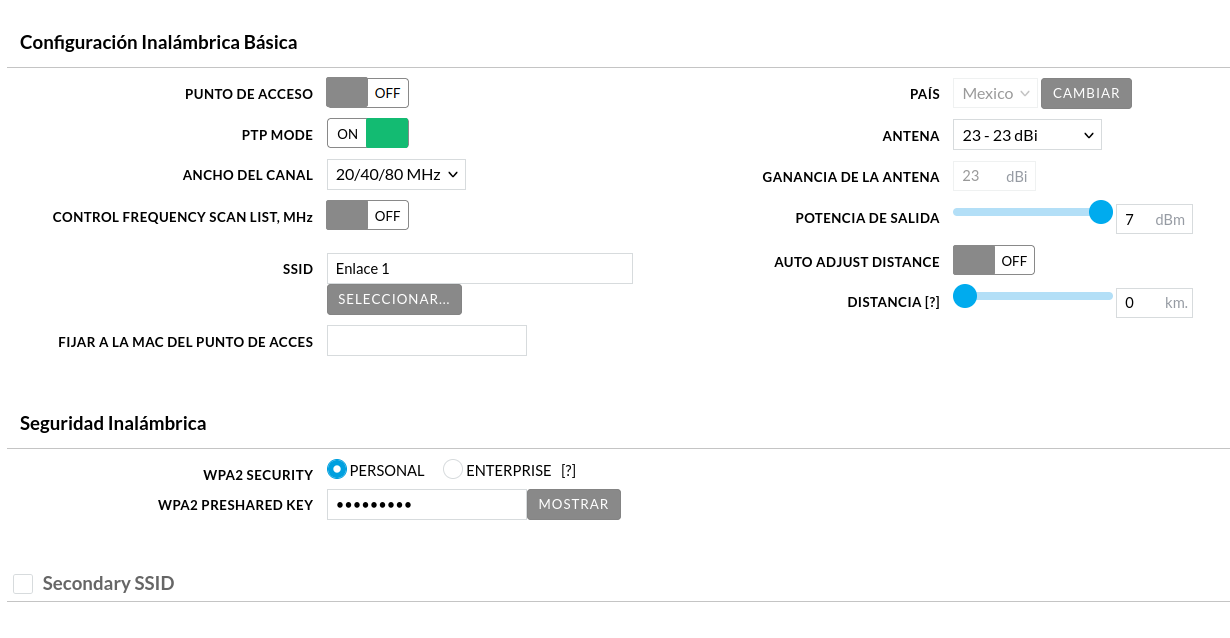The image size is (1230, 638).
Task: Click the SSID text field
Action: tap(479, 268)
